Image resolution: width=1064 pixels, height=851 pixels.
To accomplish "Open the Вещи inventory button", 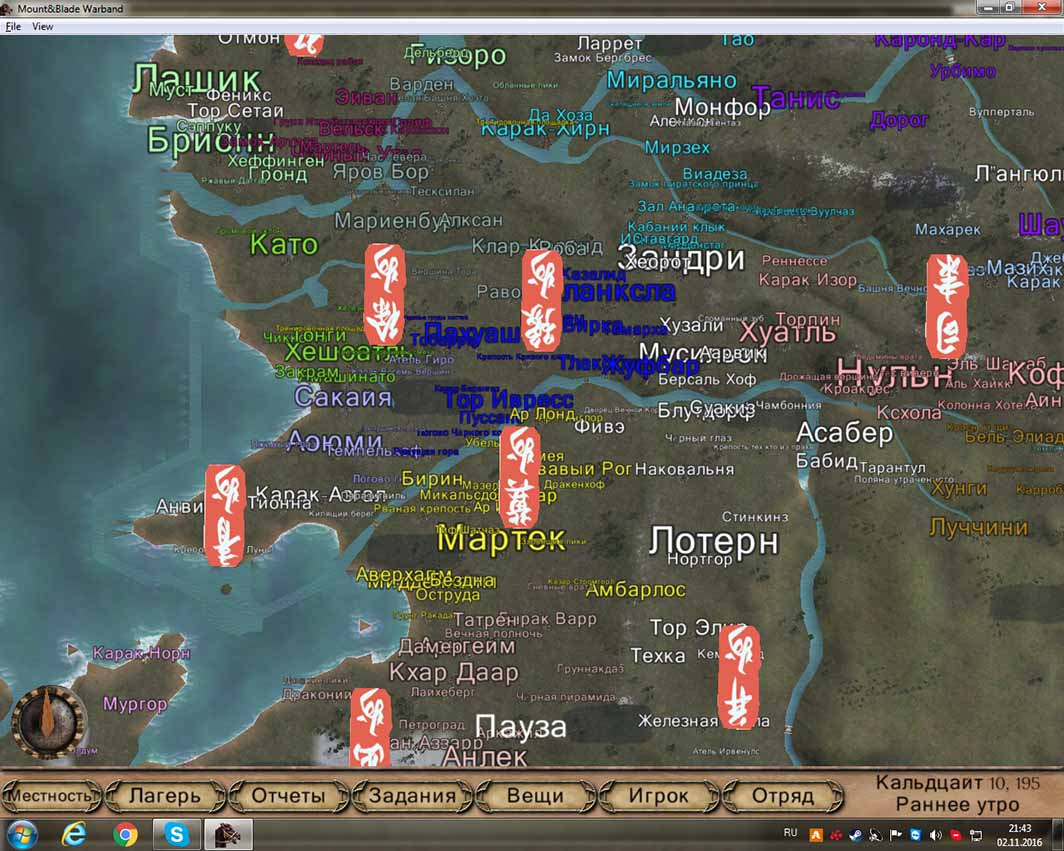I will click(536, 797).
